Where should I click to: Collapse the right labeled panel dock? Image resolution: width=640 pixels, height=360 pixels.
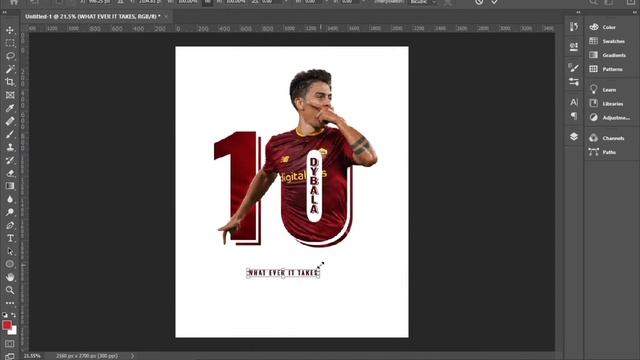coord(634,12)
